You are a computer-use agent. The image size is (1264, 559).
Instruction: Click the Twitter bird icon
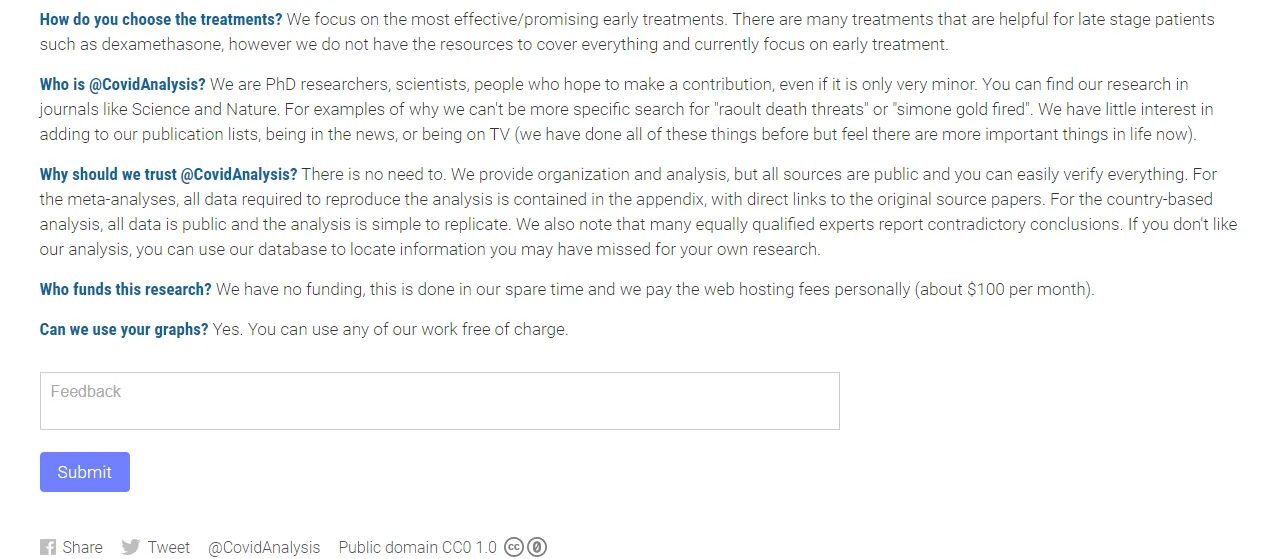[x=131, y=547]
